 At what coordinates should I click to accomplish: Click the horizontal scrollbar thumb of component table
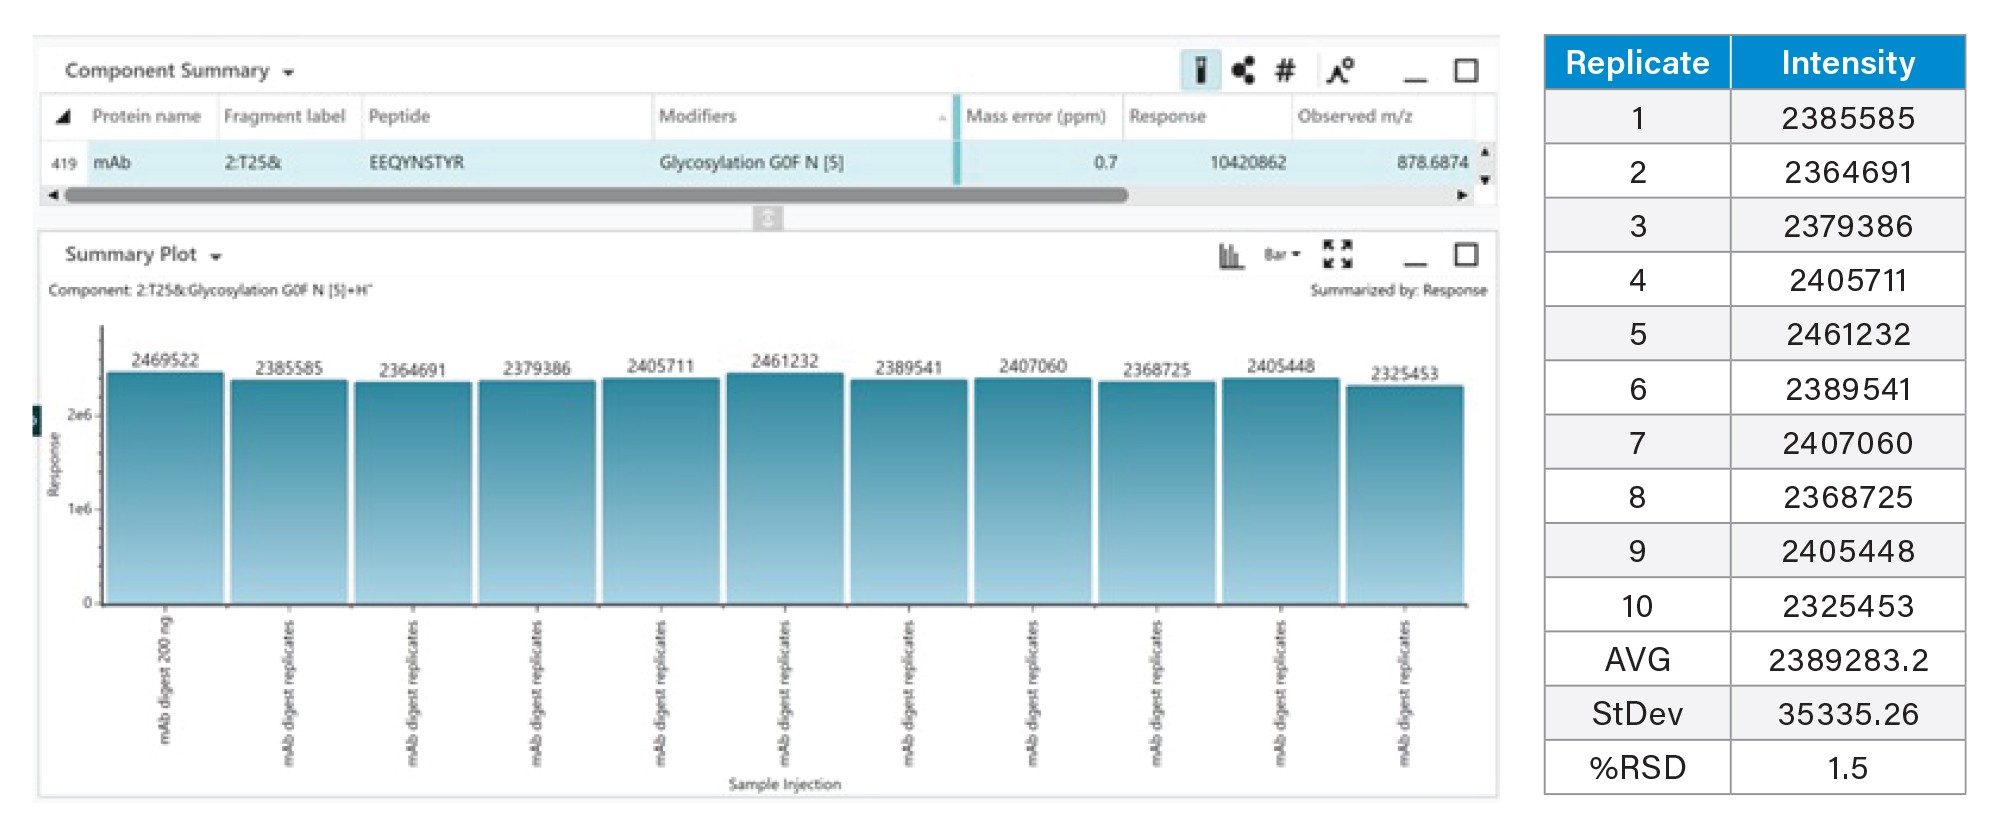click(597, 195)
